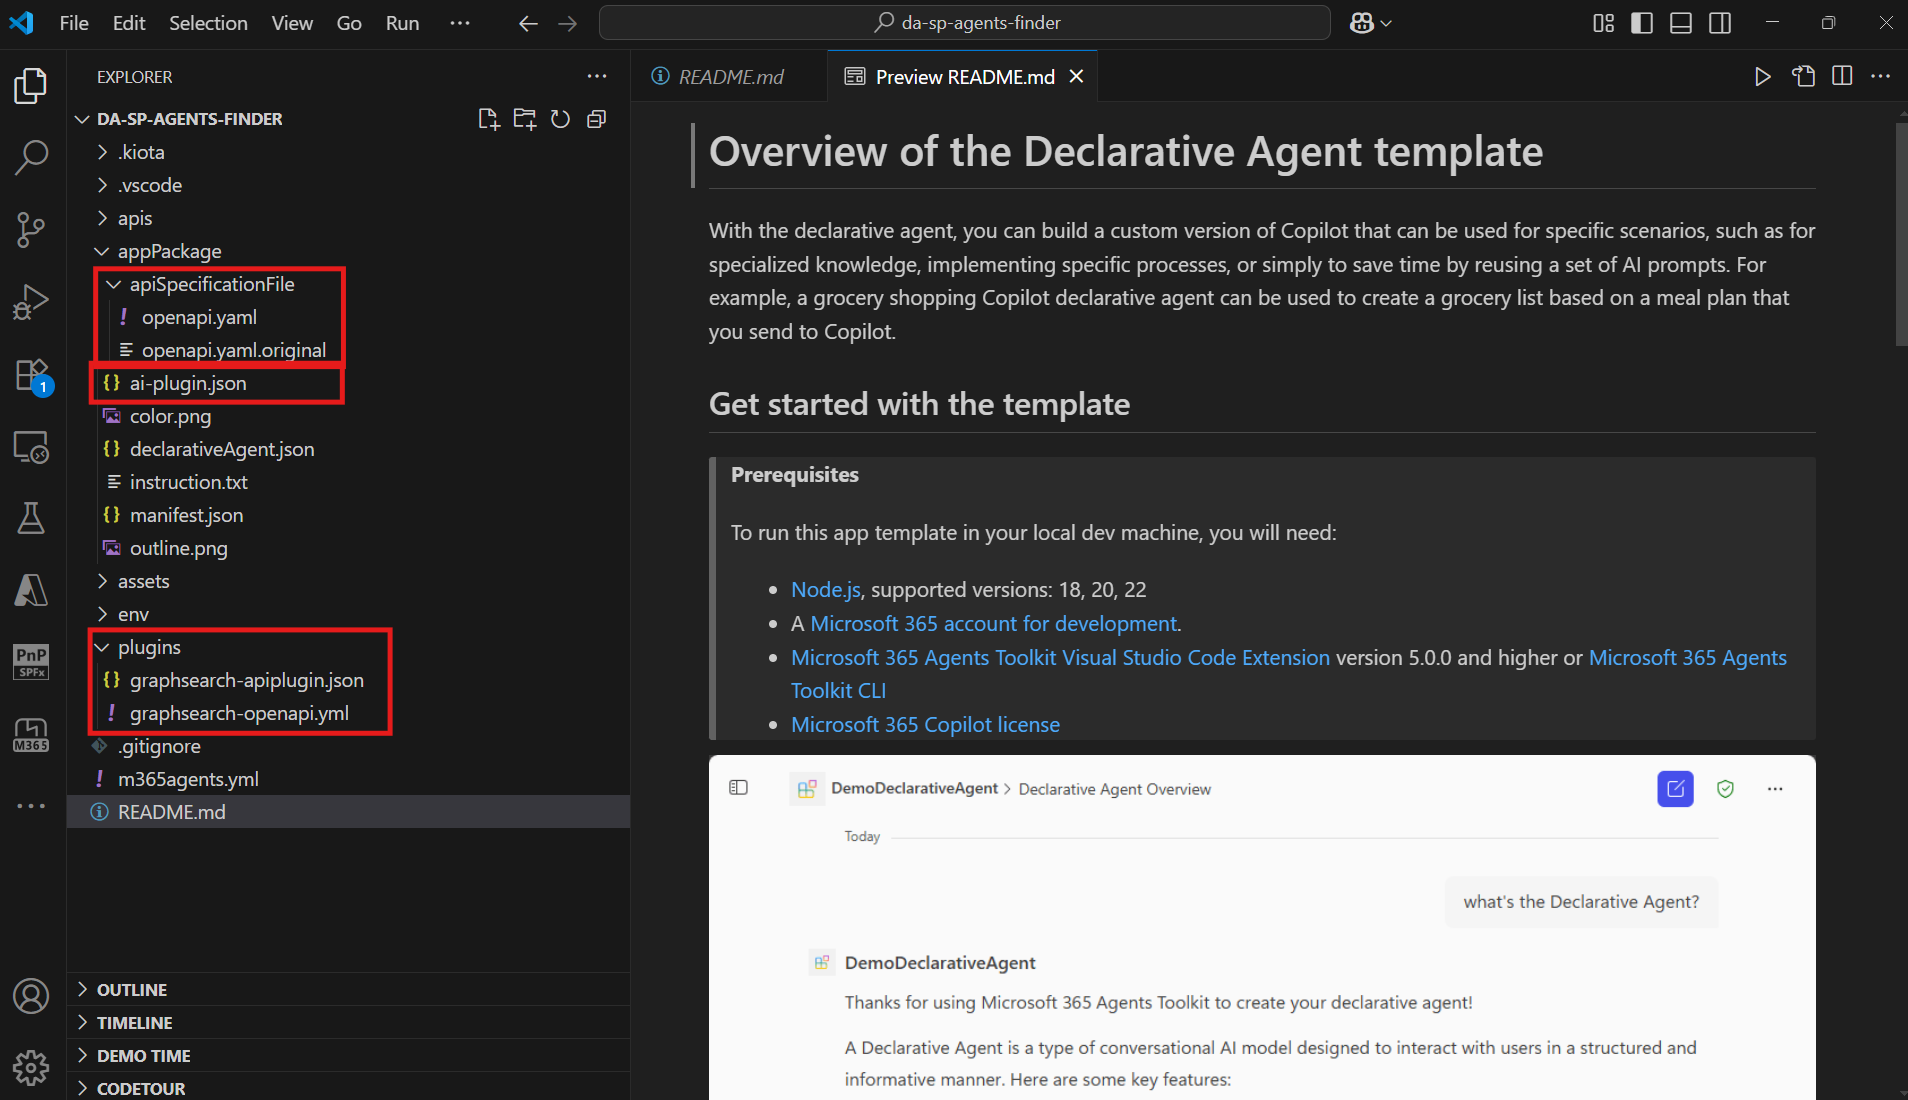This screenshot has width=1908, height=1100.
Task: Toggle the primary side bar
Action: (1642, 23)
